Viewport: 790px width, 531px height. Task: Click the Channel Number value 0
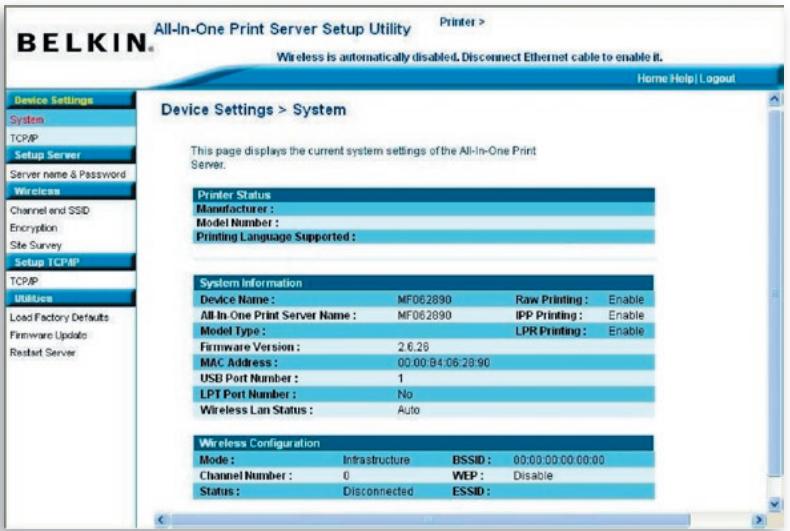(x=346, y=476)
